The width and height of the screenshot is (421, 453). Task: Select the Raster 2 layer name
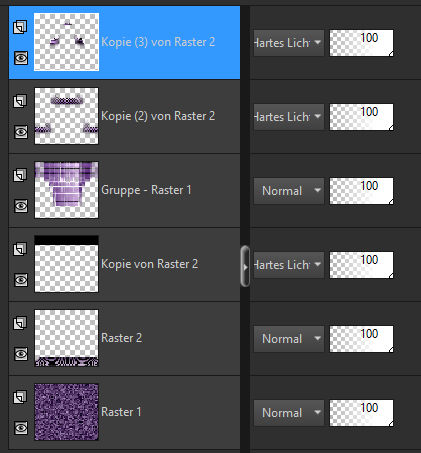(122, 338)
